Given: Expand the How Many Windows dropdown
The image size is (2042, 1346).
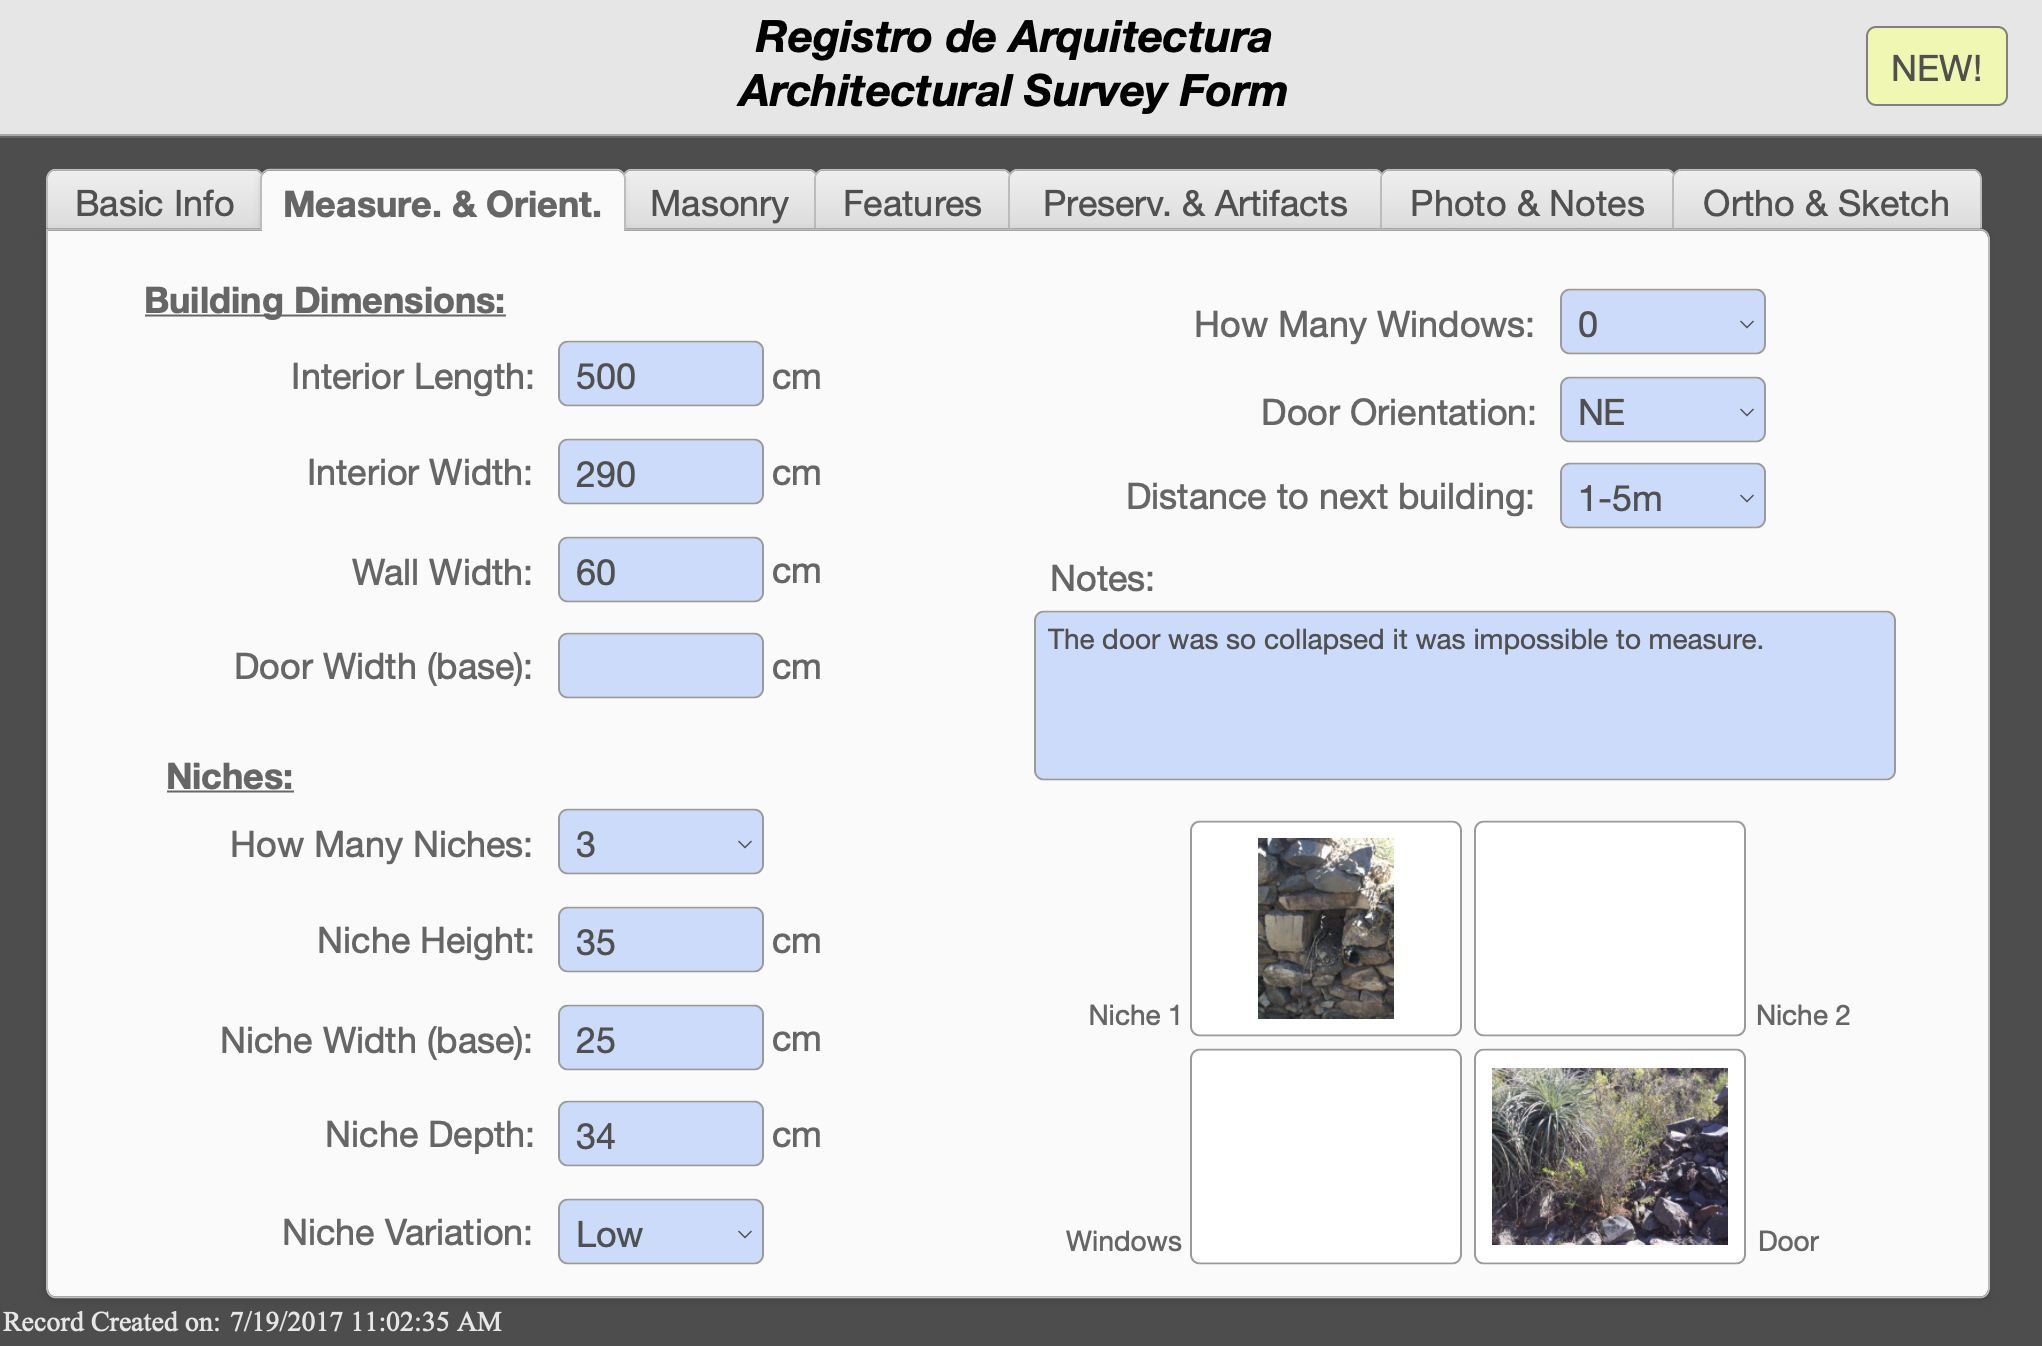Looking at the screenshot, I should (1662, 323).
